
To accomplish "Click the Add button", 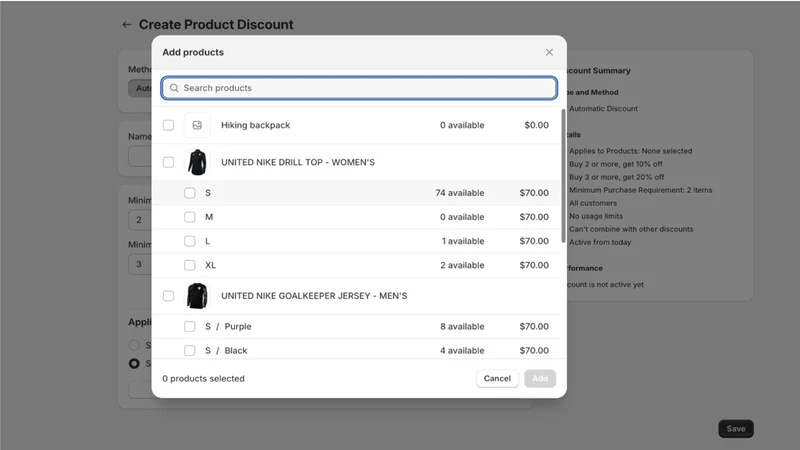I will click(x=540, y=379).
